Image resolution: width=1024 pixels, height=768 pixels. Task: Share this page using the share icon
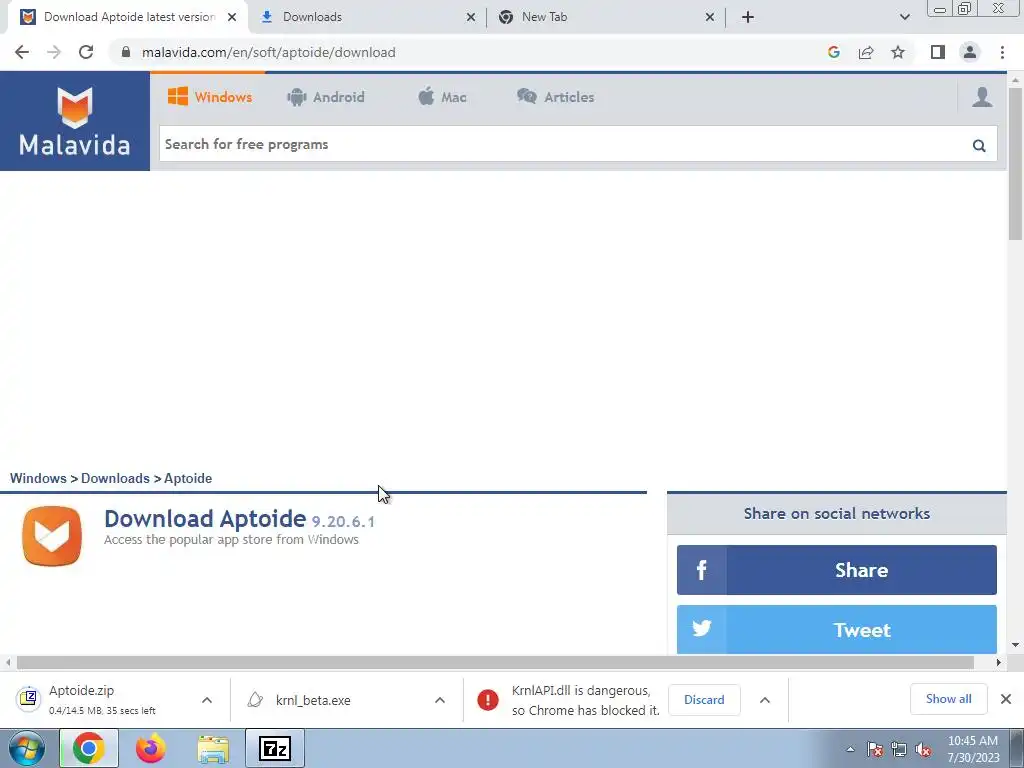866,52
